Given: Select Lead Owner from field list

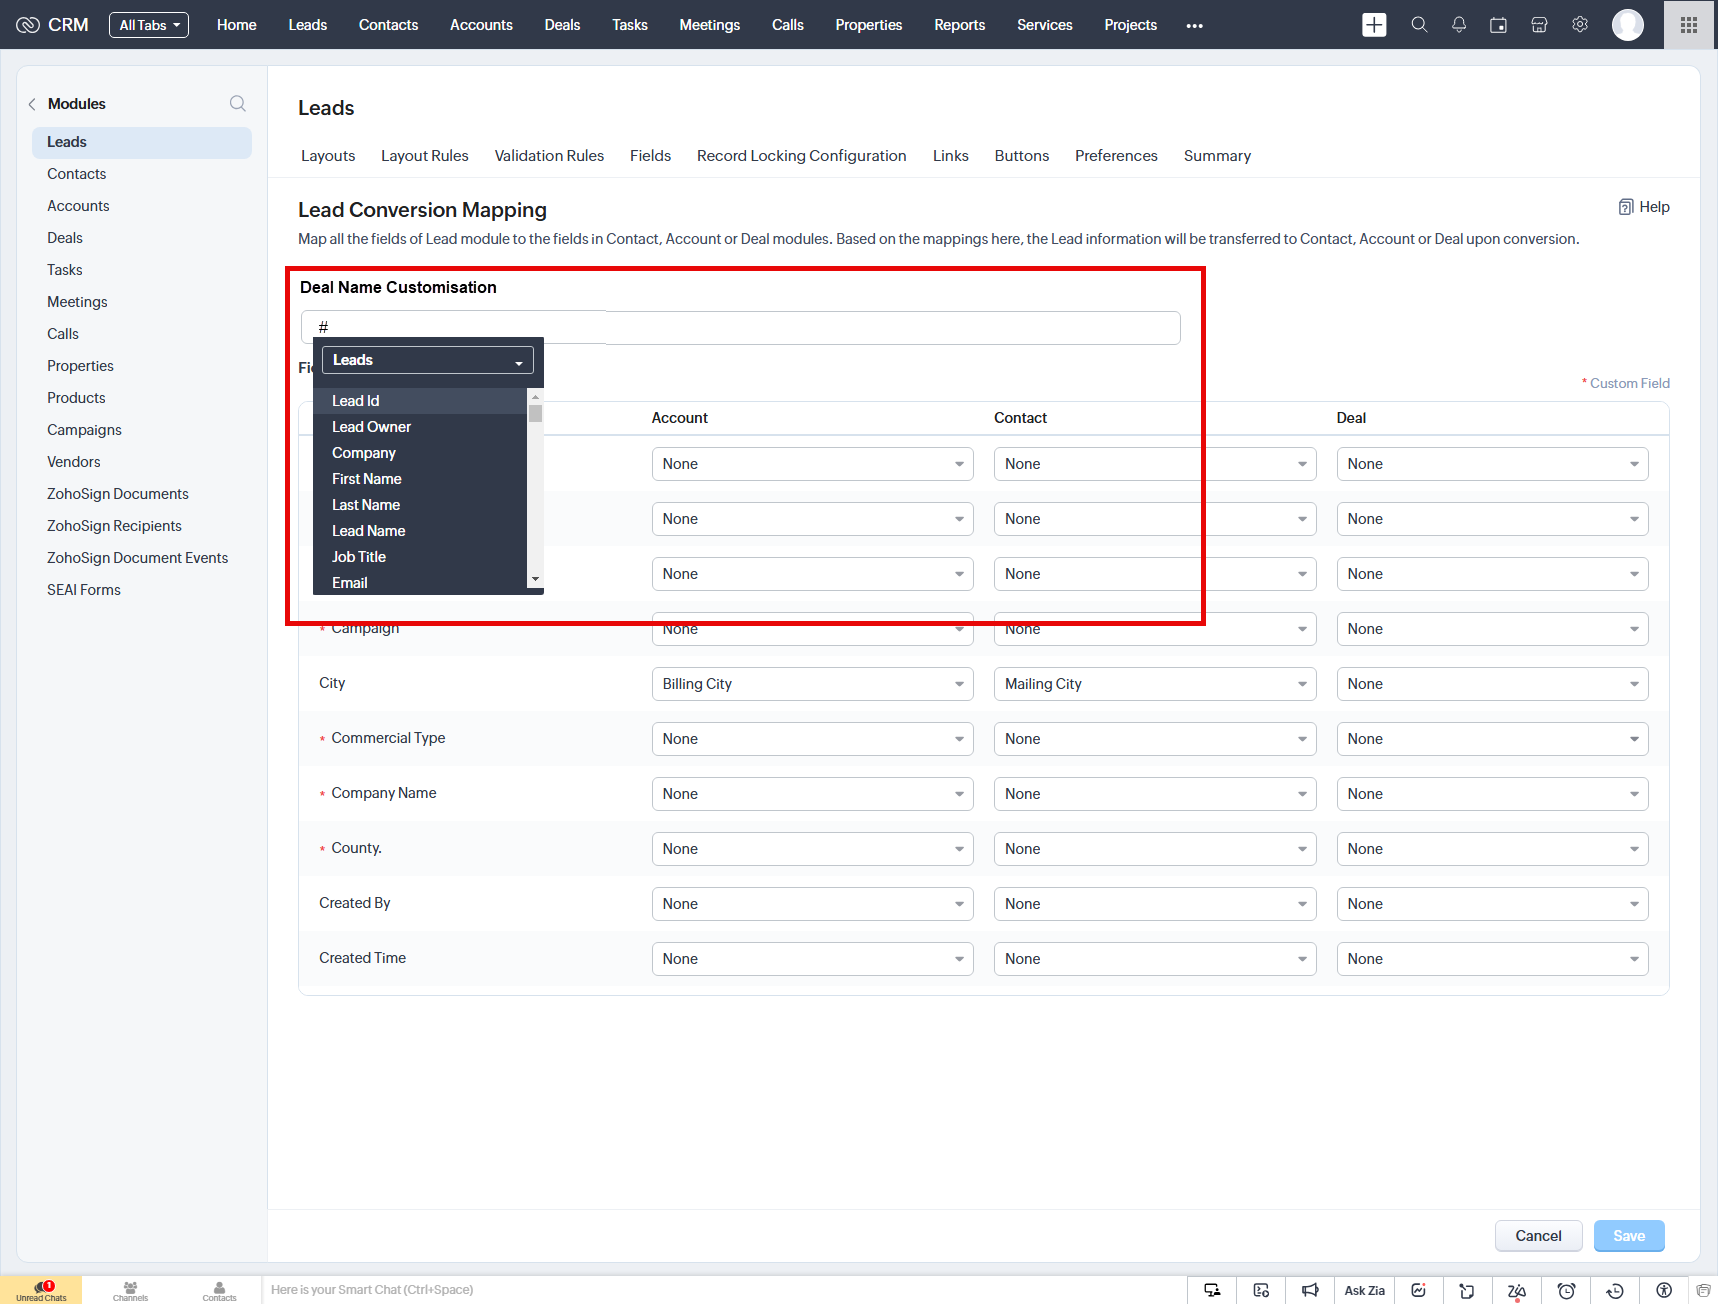Looking at the screenshot, I should [x=420, y=427].
